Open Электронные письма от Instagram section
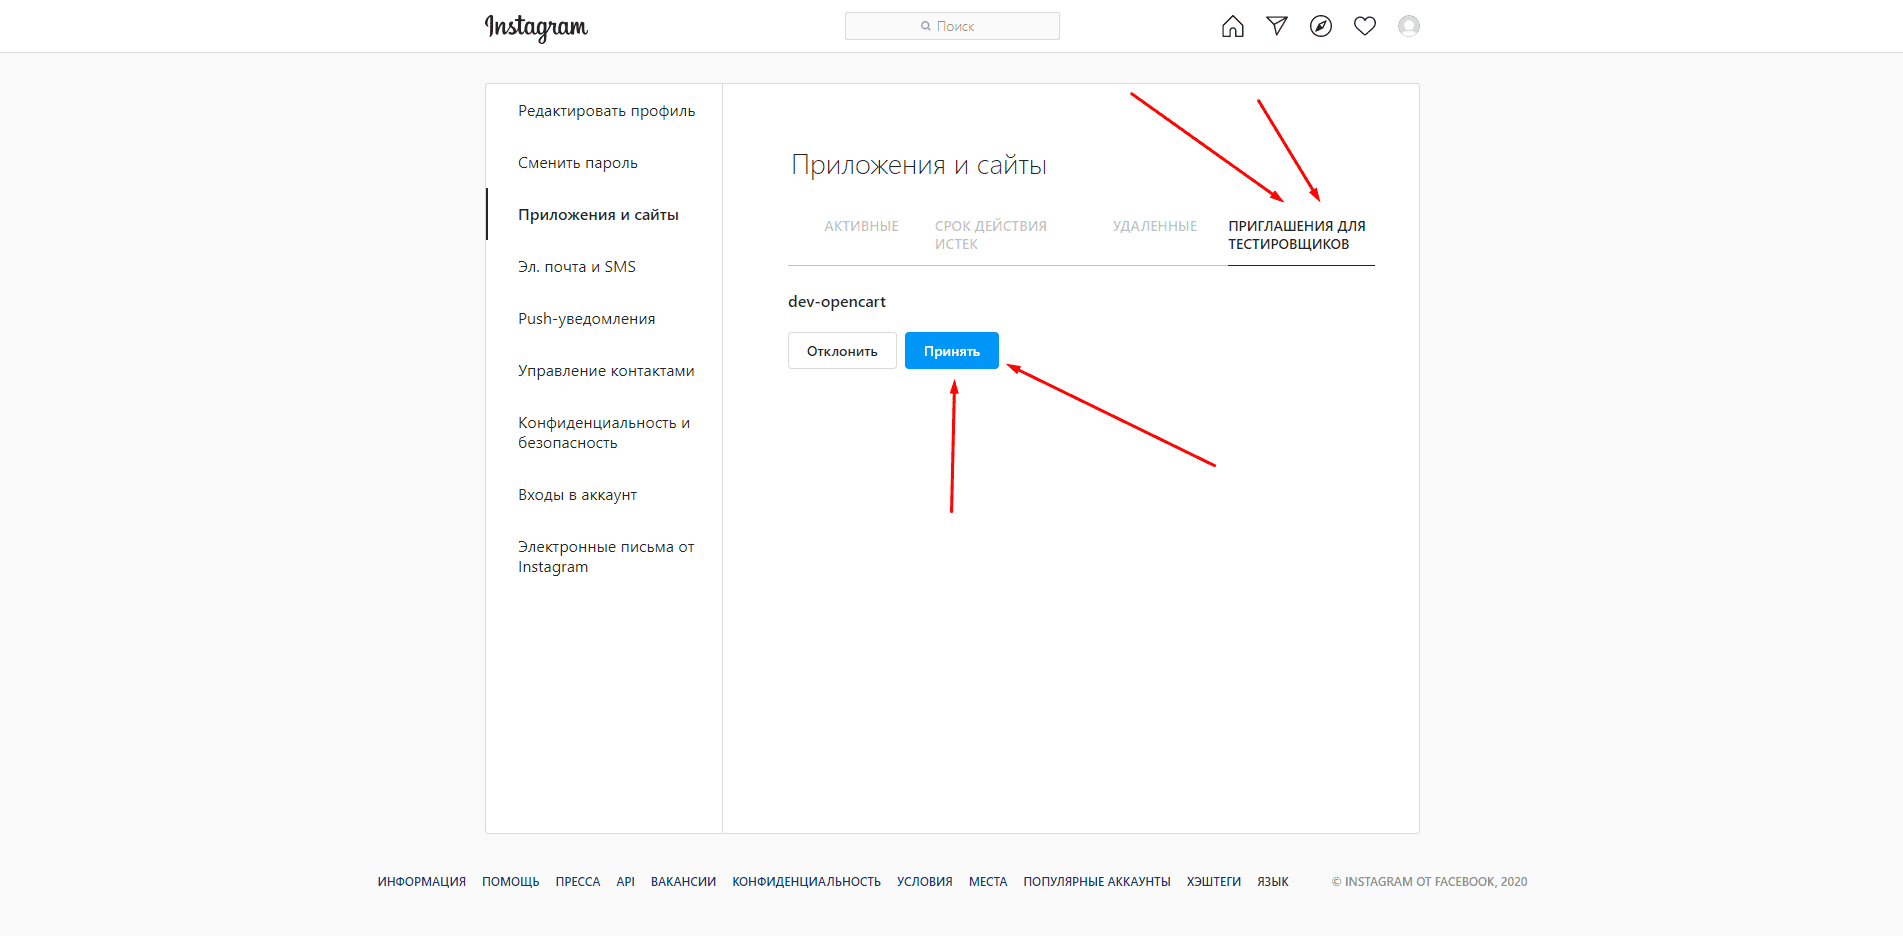Image resolution: width=1903 pixels, height=936 pixels. 606,557
